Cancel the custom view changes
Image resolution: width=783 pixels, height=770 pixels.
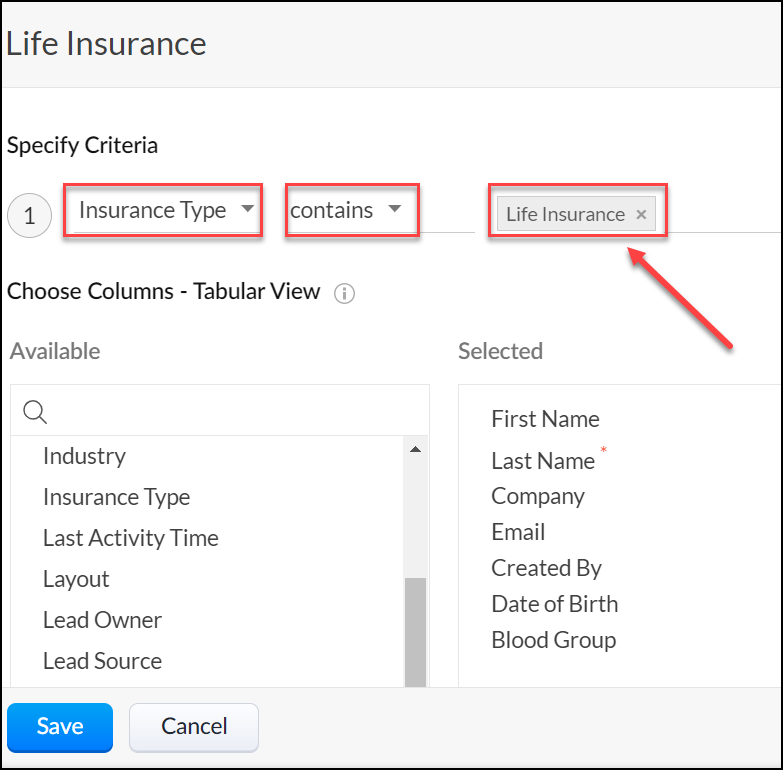click(194, 726)
